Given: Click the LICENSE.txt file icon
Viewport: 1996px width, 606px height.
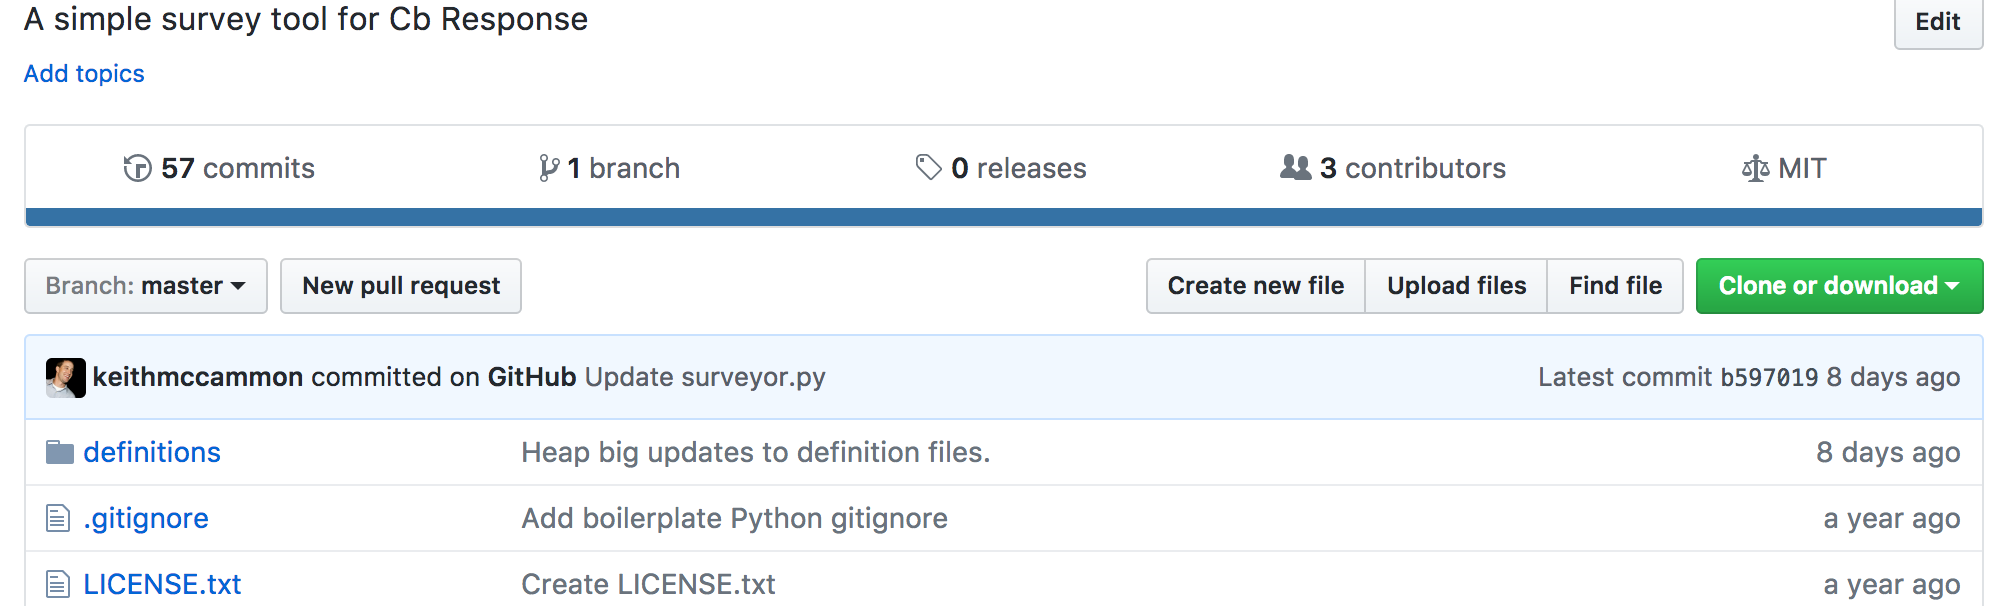Looking at the screenshot, I should 58,584.
